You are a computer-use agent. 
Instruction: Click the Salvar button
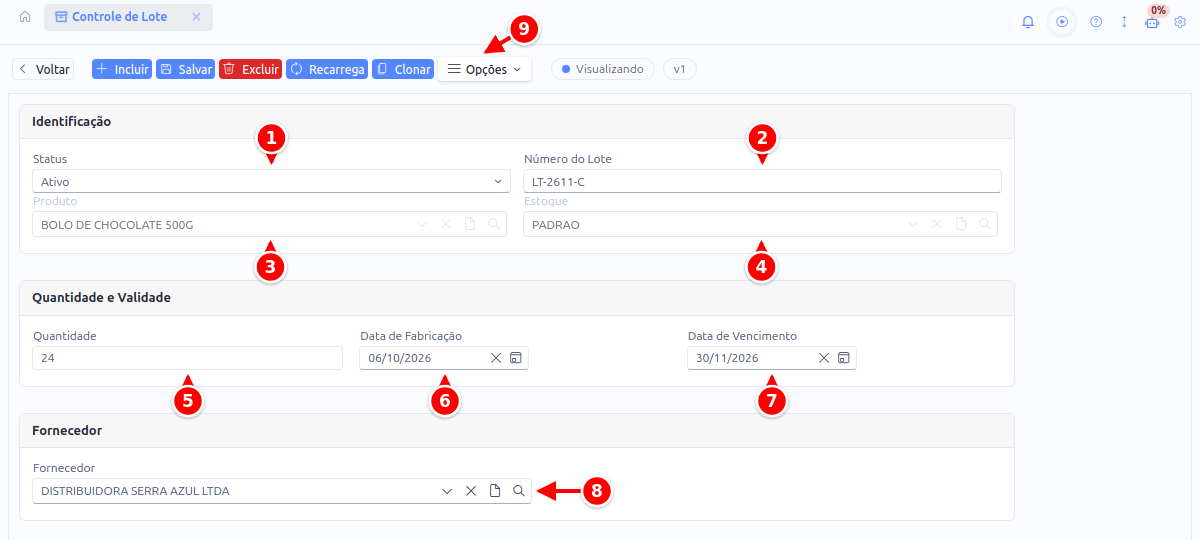[x=185, y=69]
